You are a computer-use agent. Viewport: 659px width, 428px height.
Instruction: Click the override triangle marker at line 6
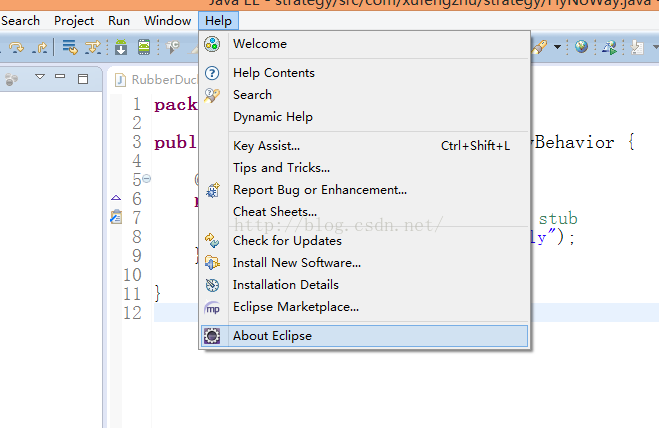click(x=116, y=198)
